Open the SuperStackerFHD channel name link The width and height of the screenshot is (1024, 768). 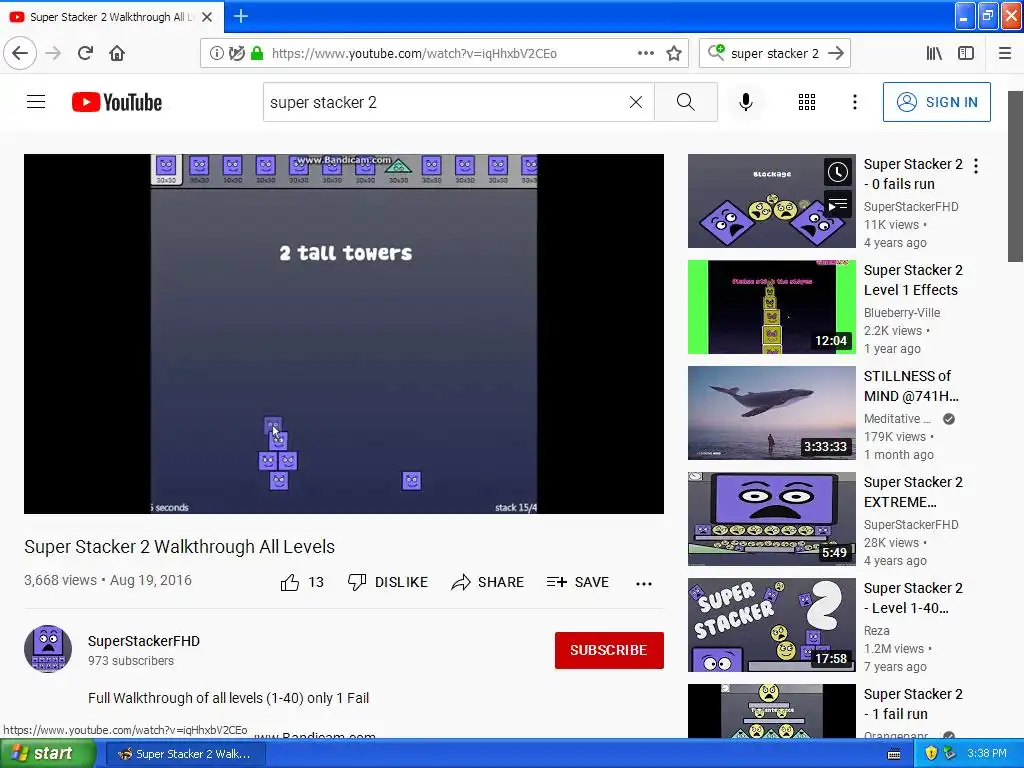click(144, 641)
